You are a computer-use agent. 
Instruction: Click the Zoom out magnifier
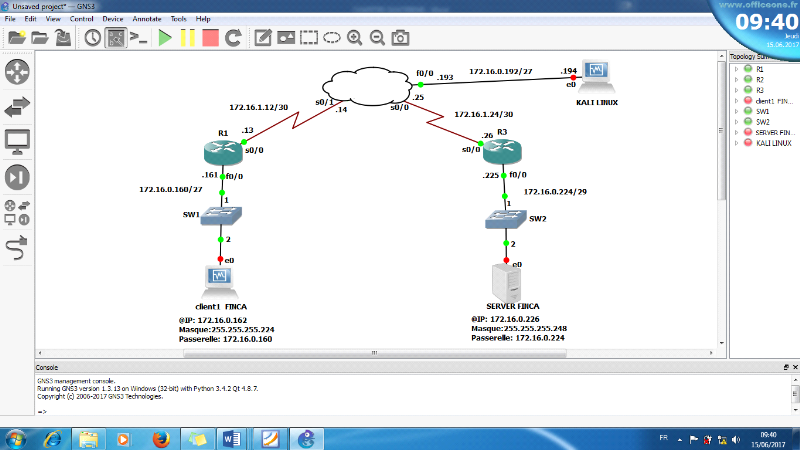coord(377,38)
